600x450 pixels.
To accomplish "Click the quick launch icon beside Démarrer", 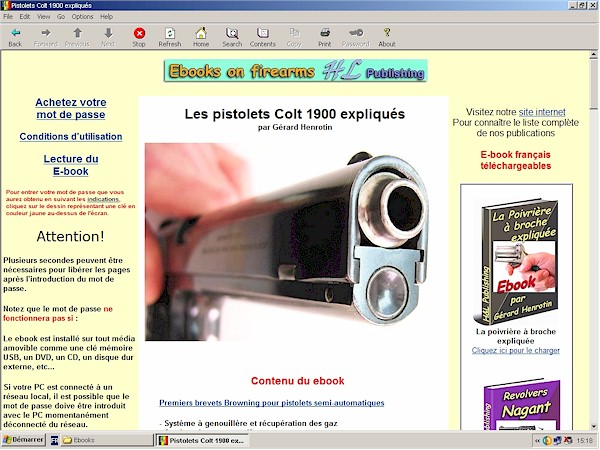I will 54,440.
